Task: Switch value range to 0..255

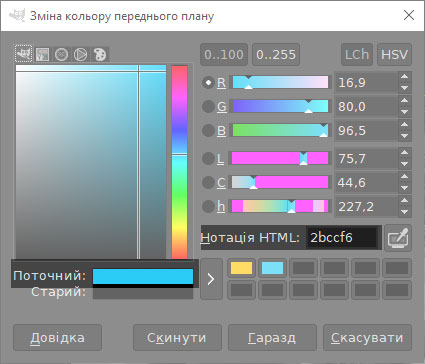Action: 276,54
